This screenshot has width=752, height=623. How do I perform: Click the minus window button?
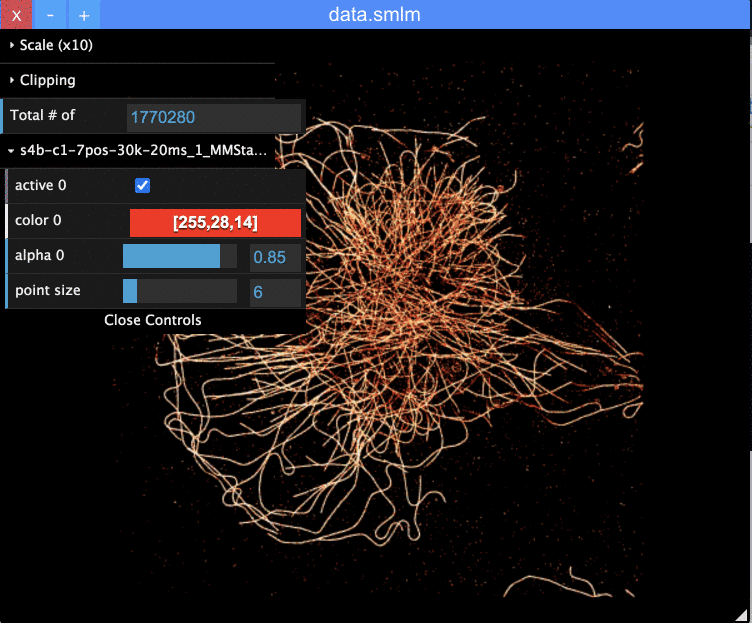(x=50, y=15)
